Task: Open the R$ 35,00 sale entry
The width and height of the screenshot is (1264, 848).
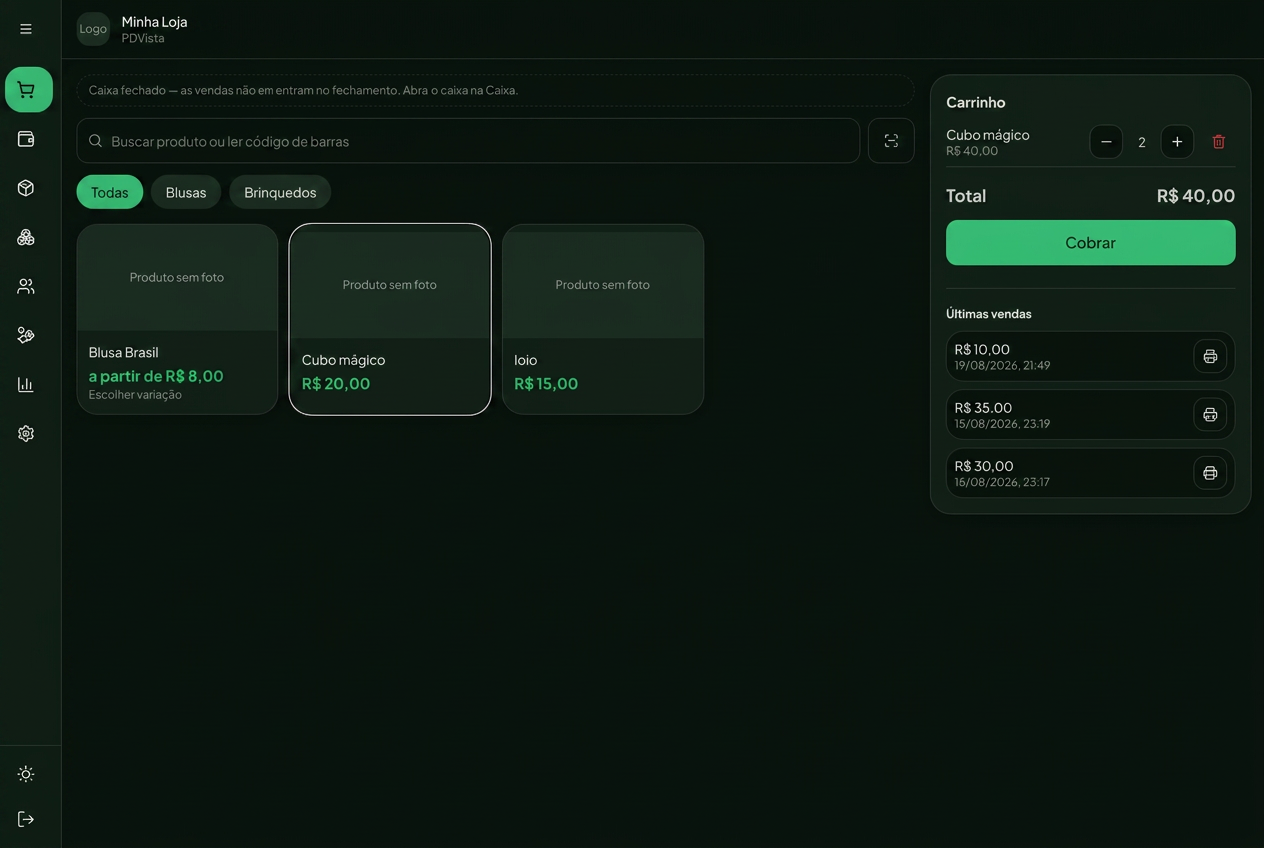Action: click(x=1091, y=414)
